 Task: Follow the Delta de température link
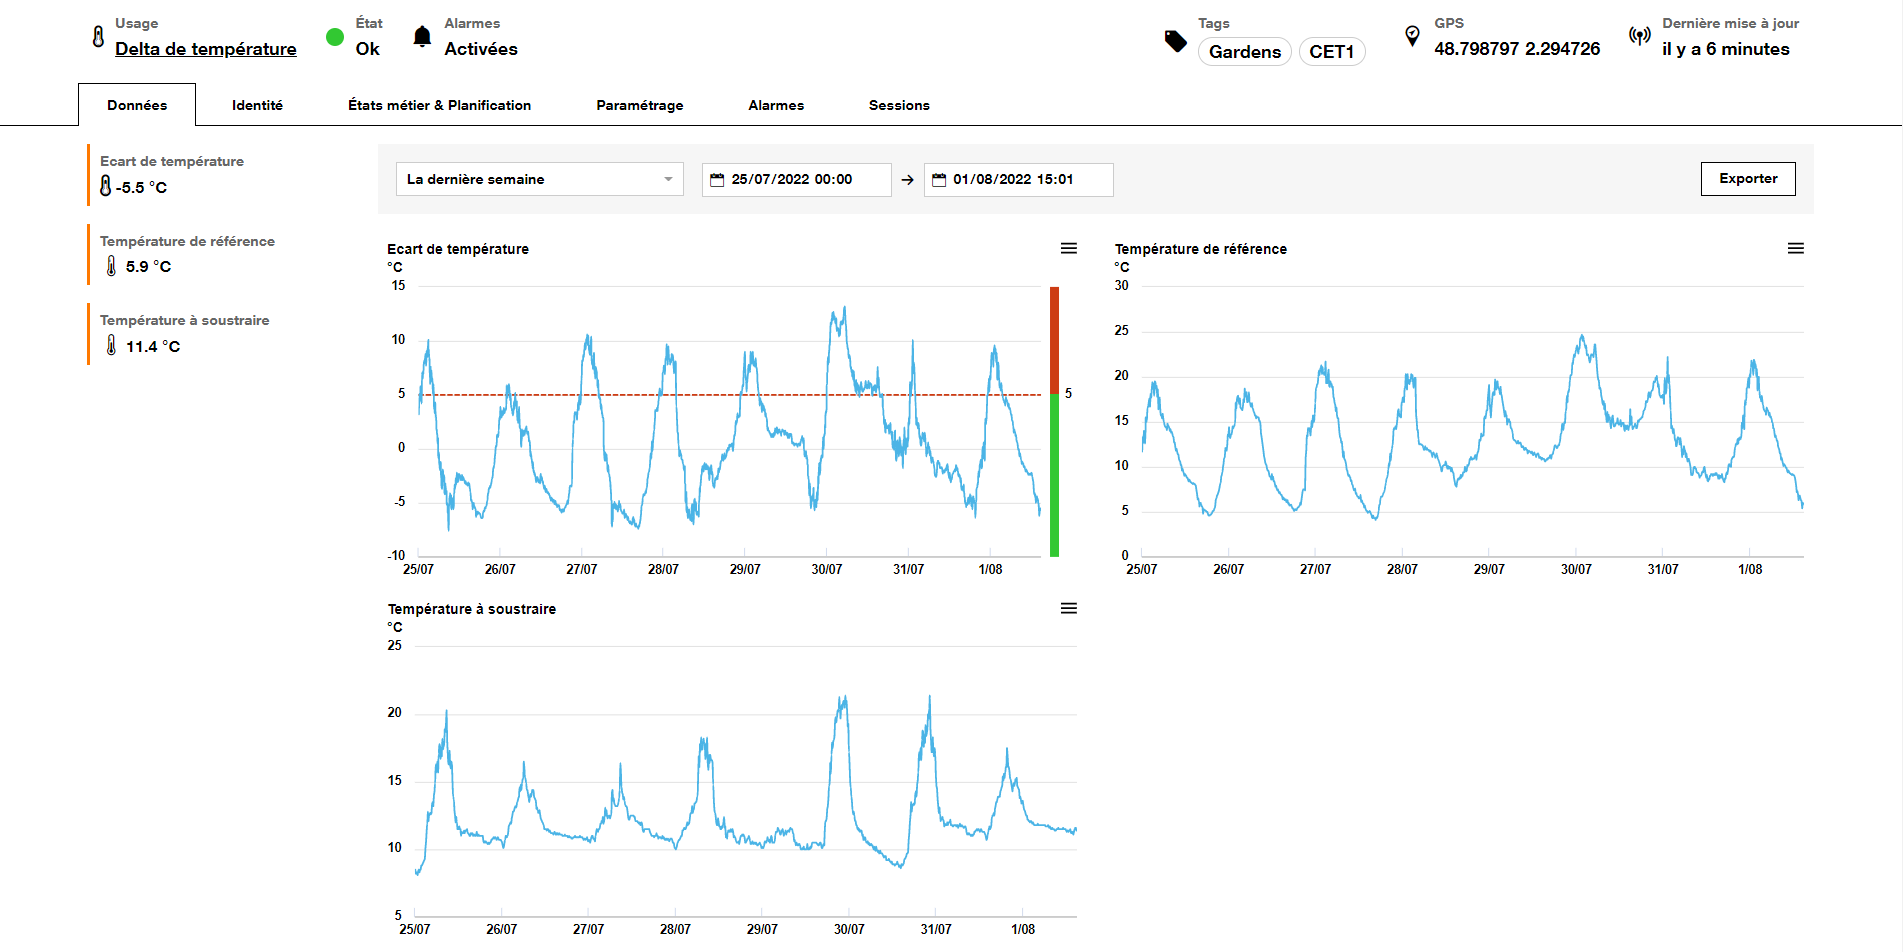(205, 49)
